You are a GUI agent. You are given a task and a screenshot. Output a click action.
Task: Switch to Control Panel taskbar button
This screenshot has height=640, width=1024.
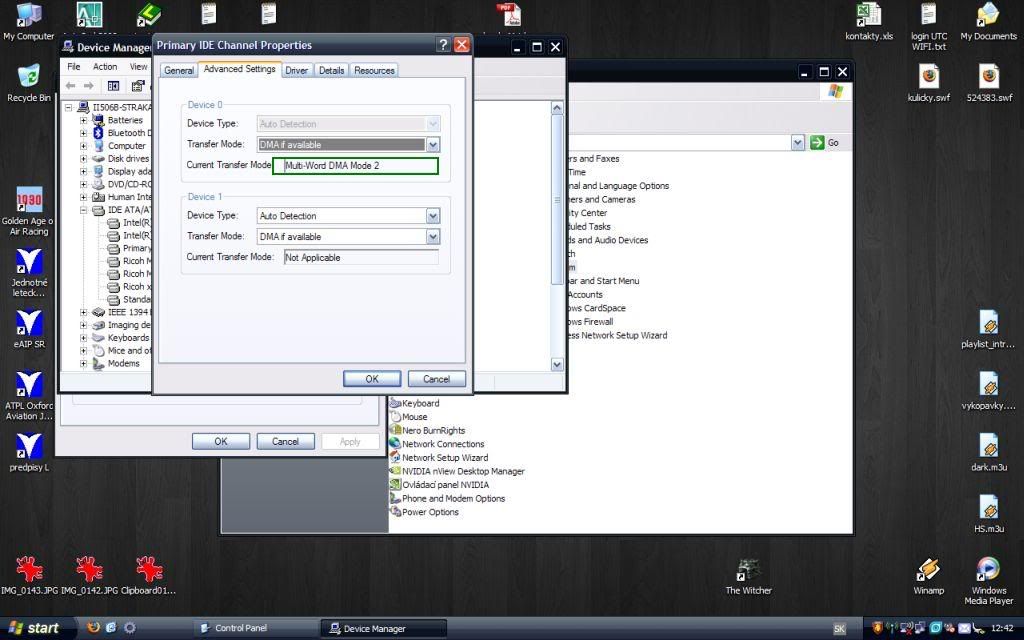(x=253, y=628)
